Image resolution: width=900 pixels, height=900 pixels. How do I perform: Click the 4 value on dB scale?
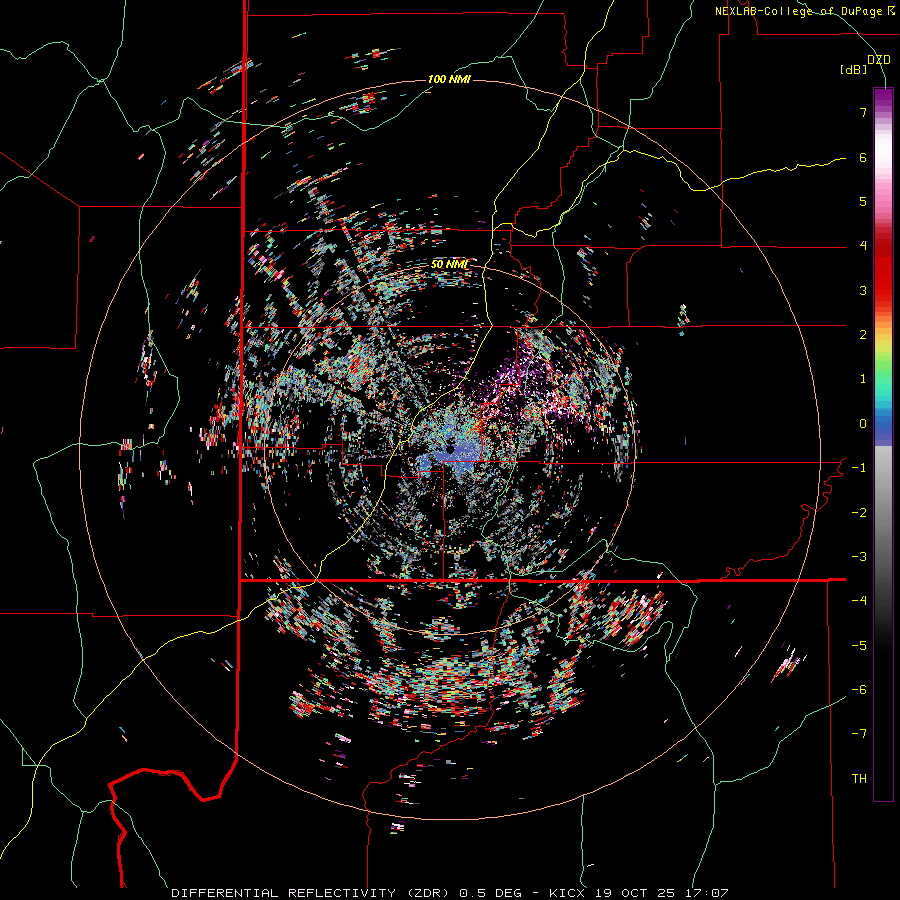(x=863, y=246)
